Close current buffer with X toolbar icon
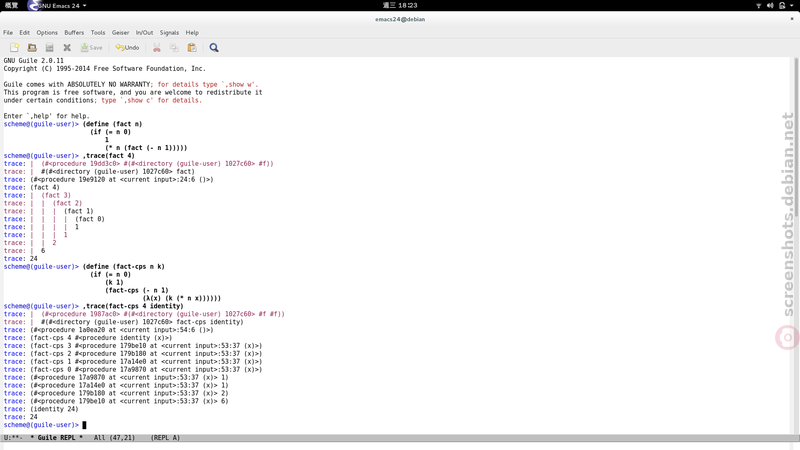 [x=67, y=47]
